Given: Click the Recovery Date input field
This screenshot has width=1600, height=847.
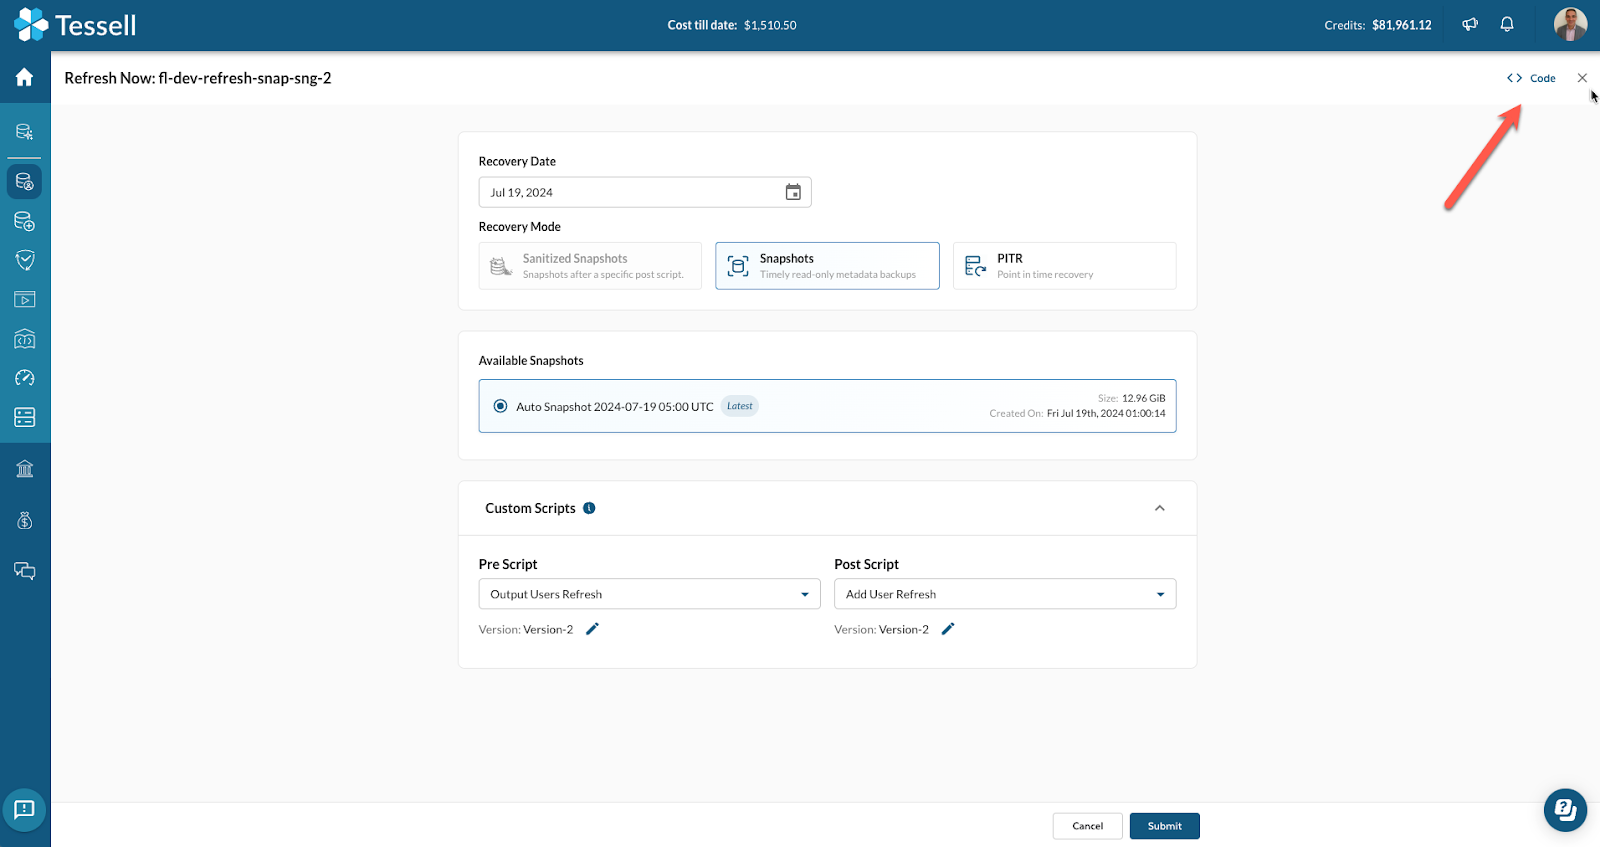Looking at the screenshot, I should coord(645,192).
